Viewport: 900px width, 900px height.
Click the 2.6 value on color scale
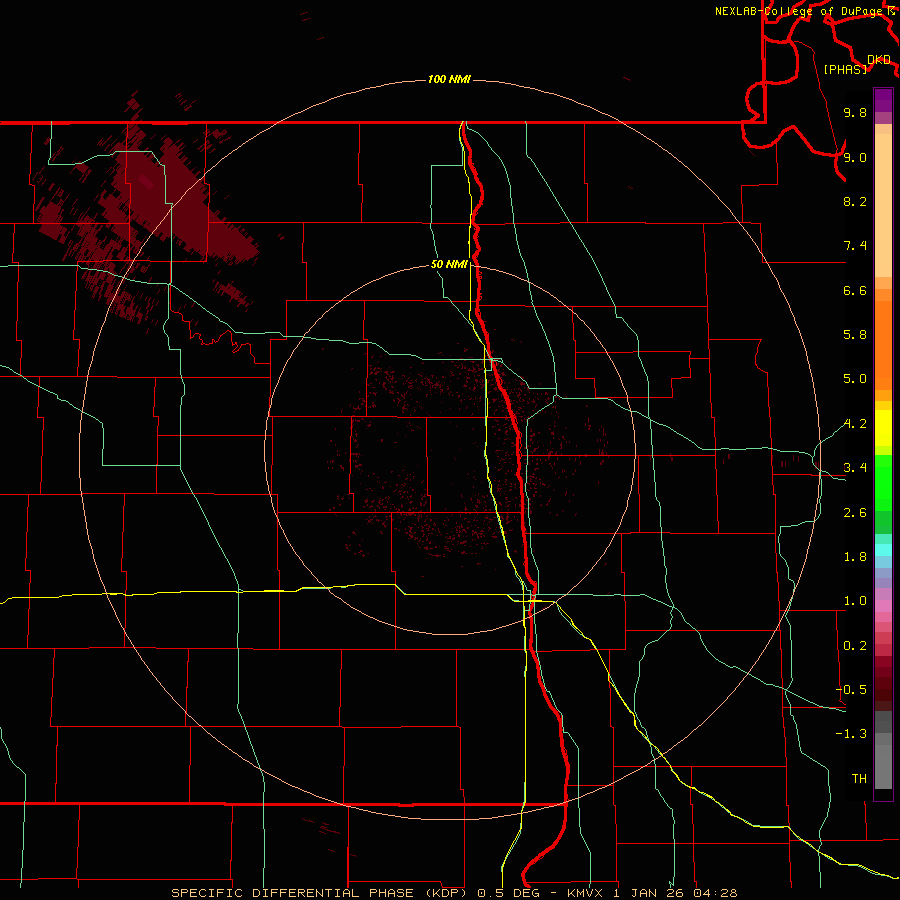coord(855,513)
